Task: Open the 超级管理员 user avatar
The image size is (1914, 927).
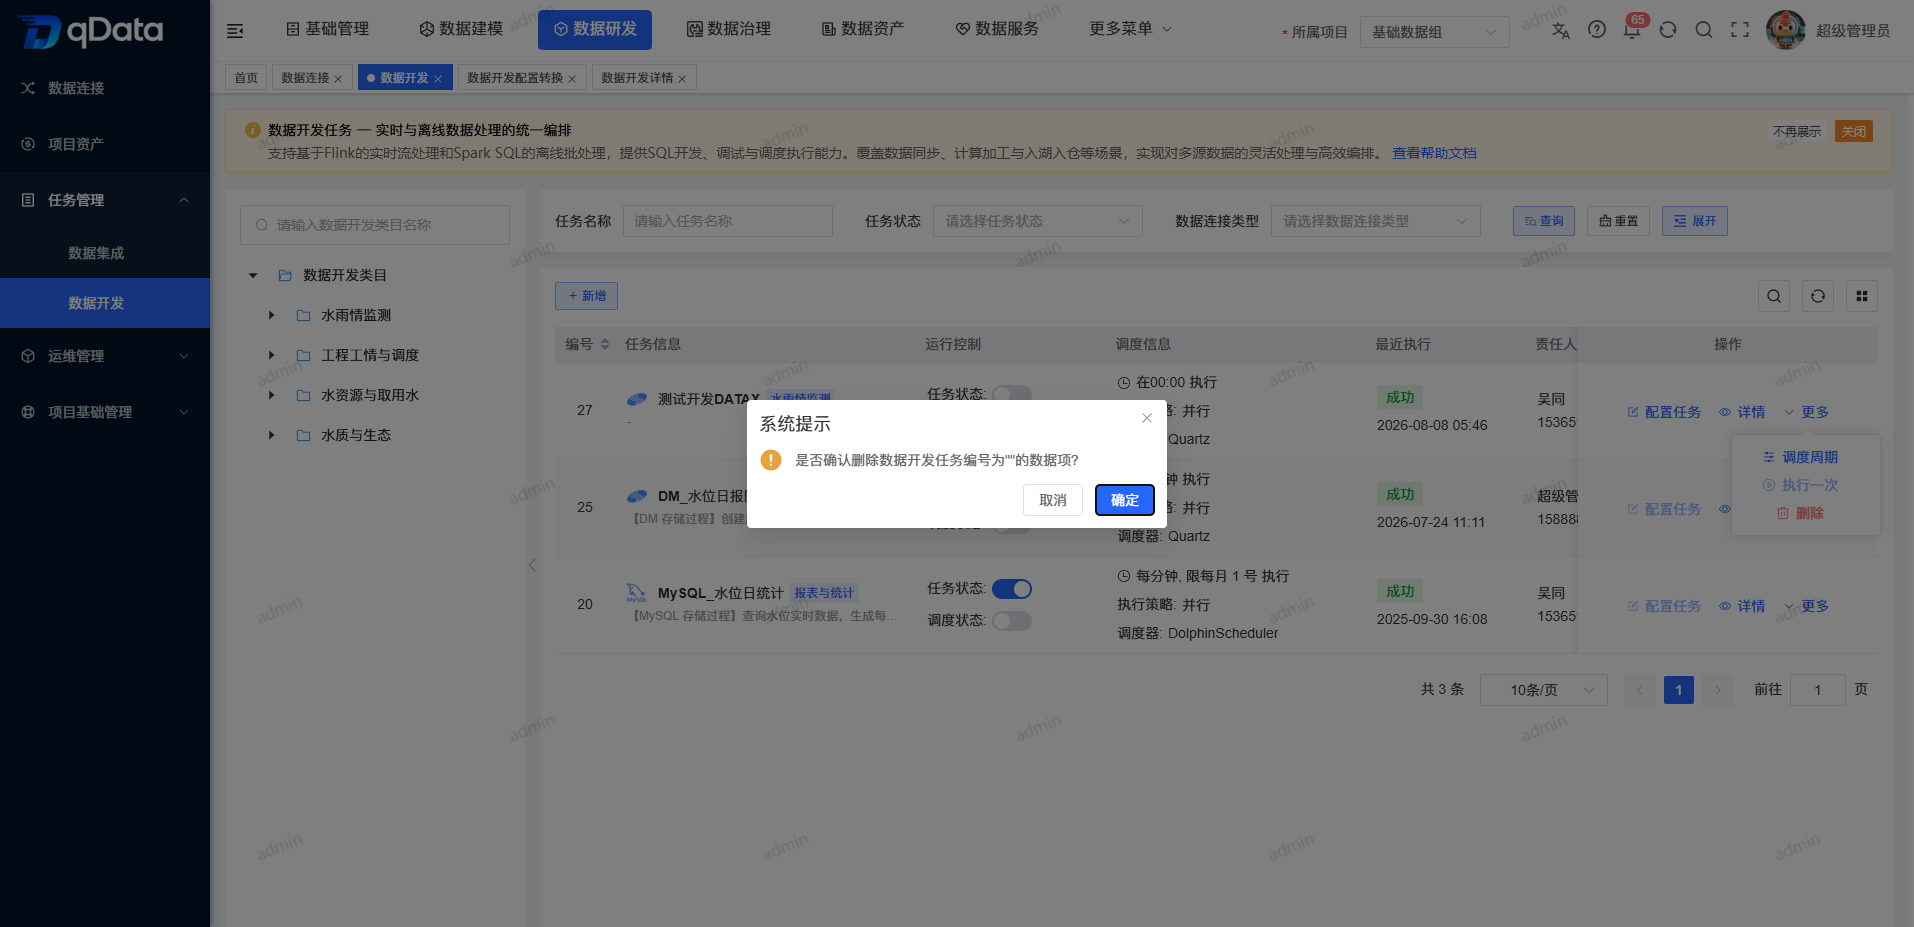Action: tap(1785, 30)
